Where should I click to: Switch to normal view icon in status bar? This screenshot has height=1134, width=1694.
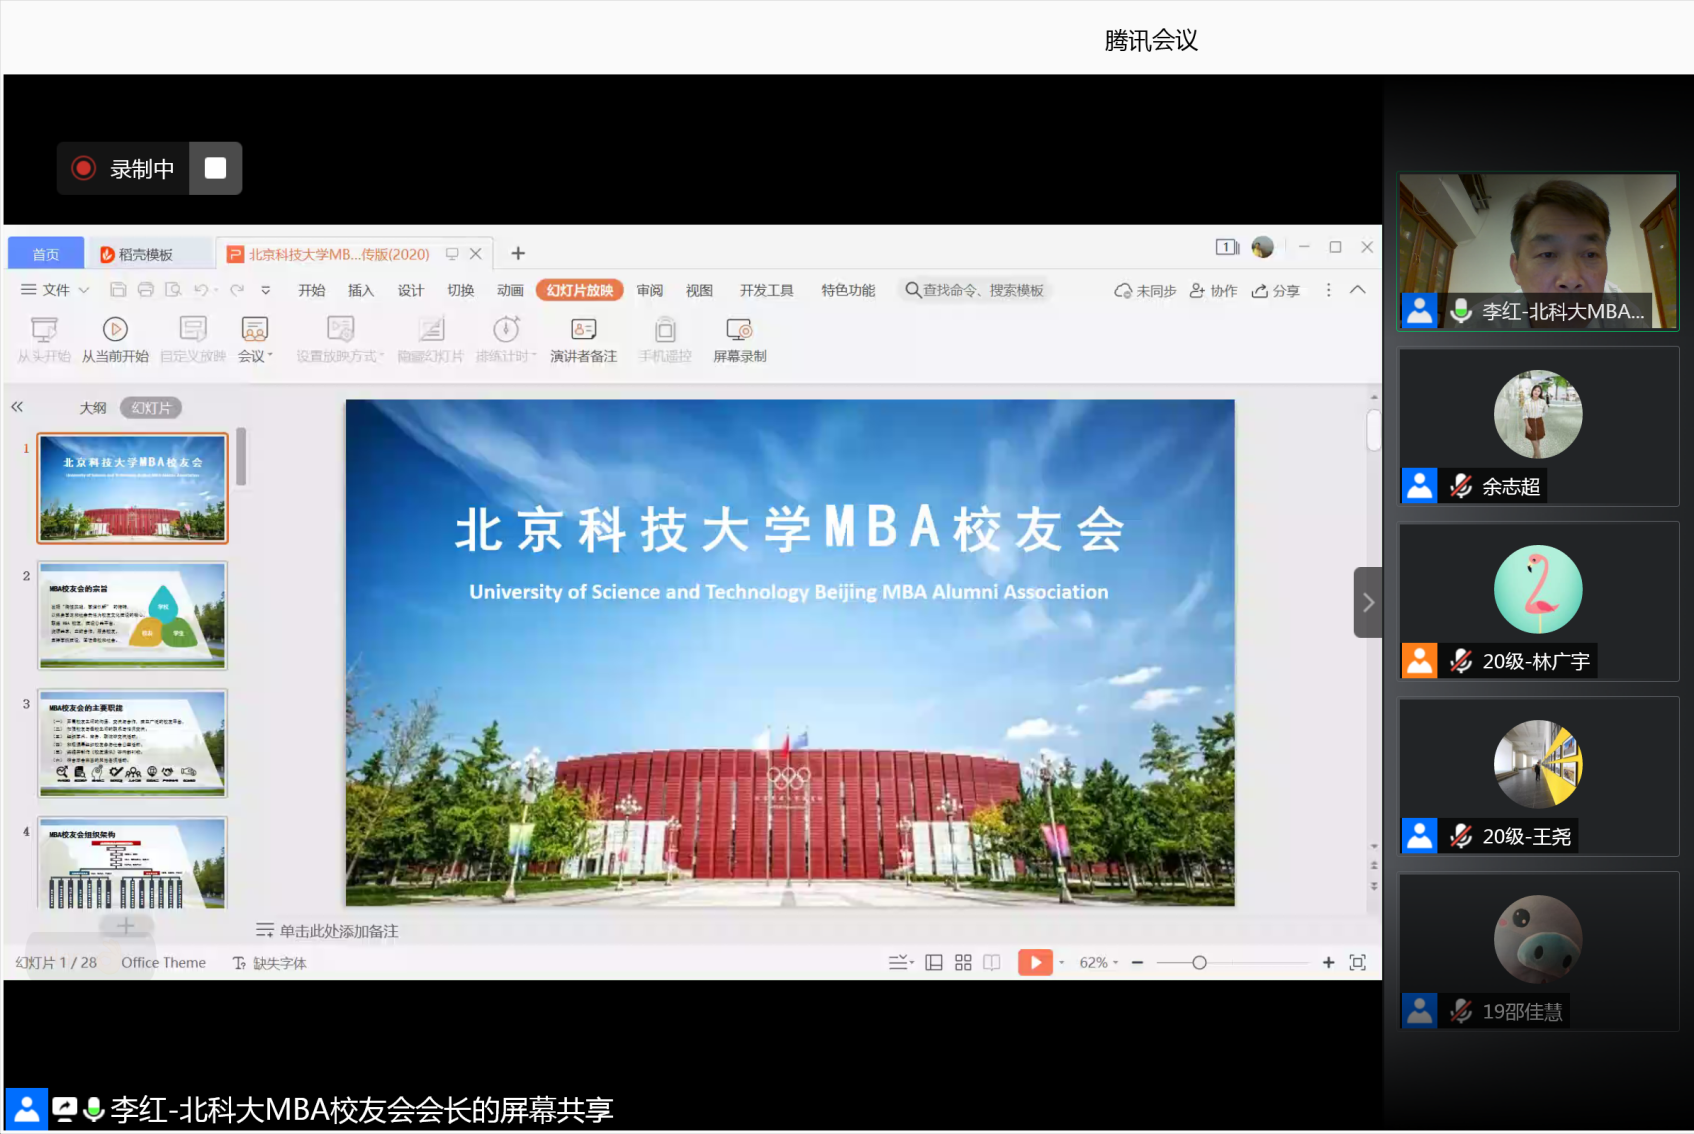tap(934, 962)
